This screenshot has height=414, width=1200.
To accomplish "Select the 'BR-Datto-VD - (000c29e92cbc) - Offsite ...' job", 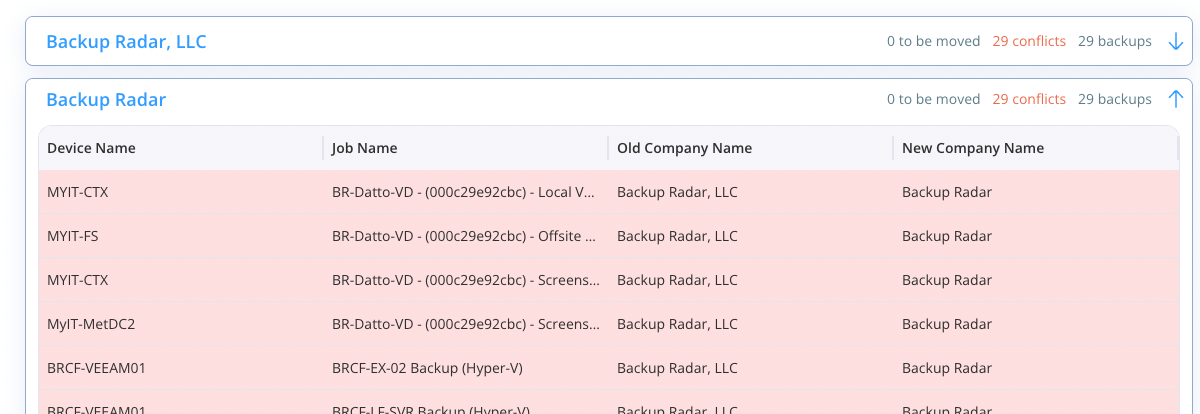I will click(x=465, y=236).
